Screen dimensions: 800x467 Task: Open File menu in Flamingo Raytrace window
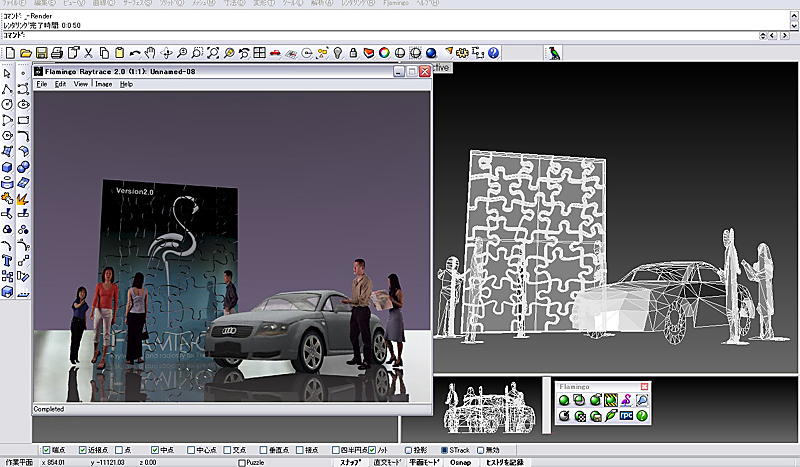pyautogui.click(x=42, y=84)
